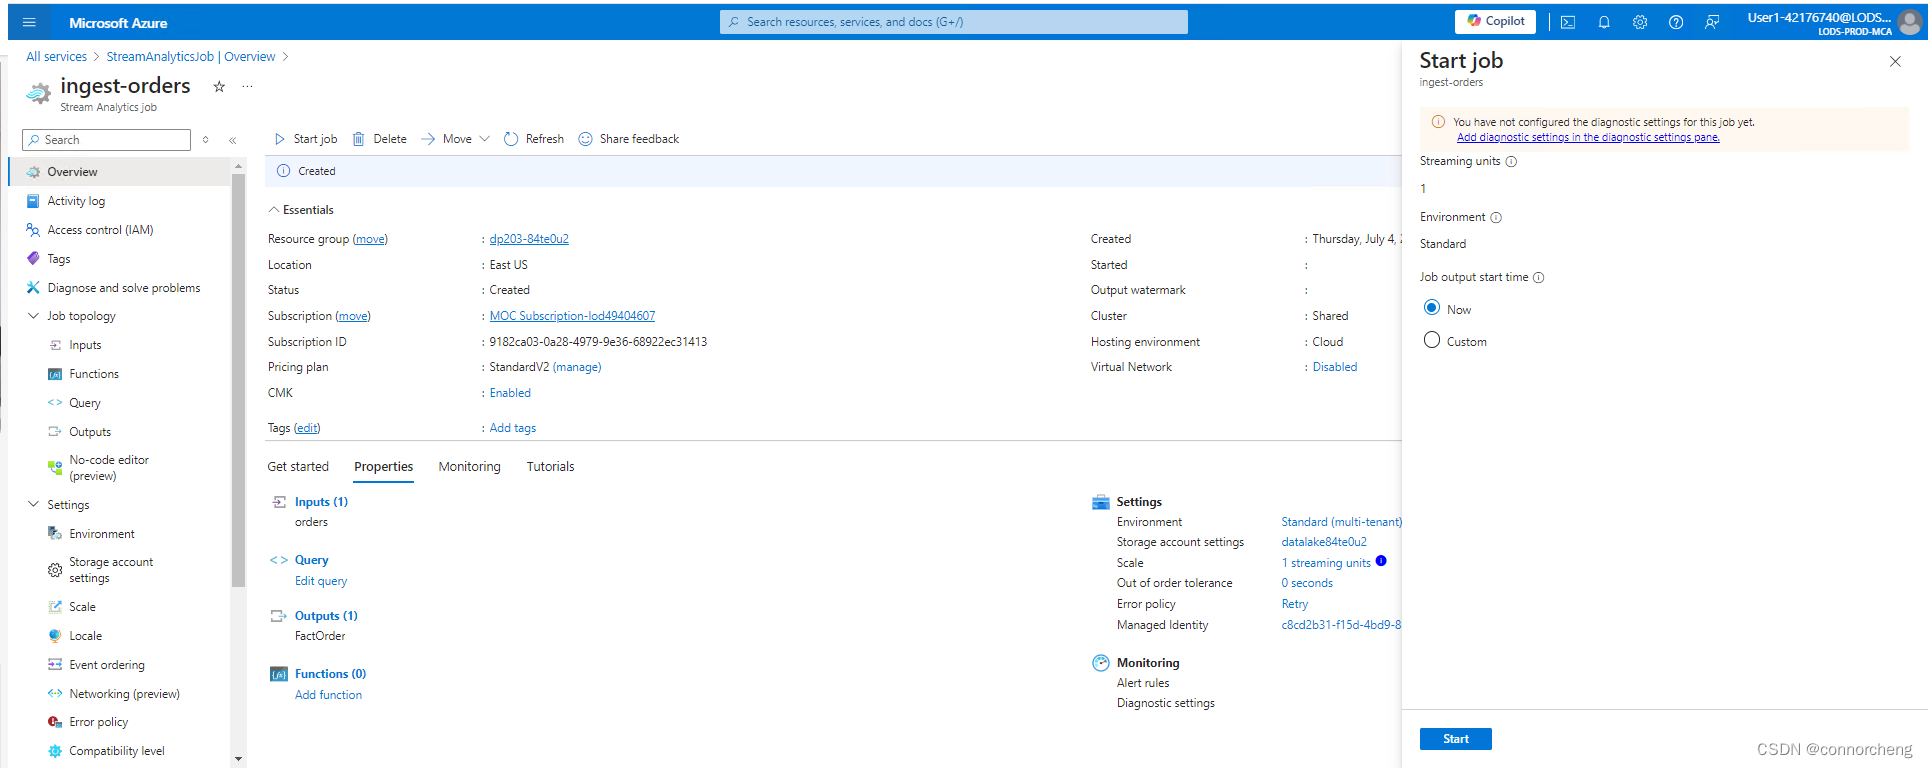Switch to the Get started tab
1928x768 pixels.
(x=298, y=467)
